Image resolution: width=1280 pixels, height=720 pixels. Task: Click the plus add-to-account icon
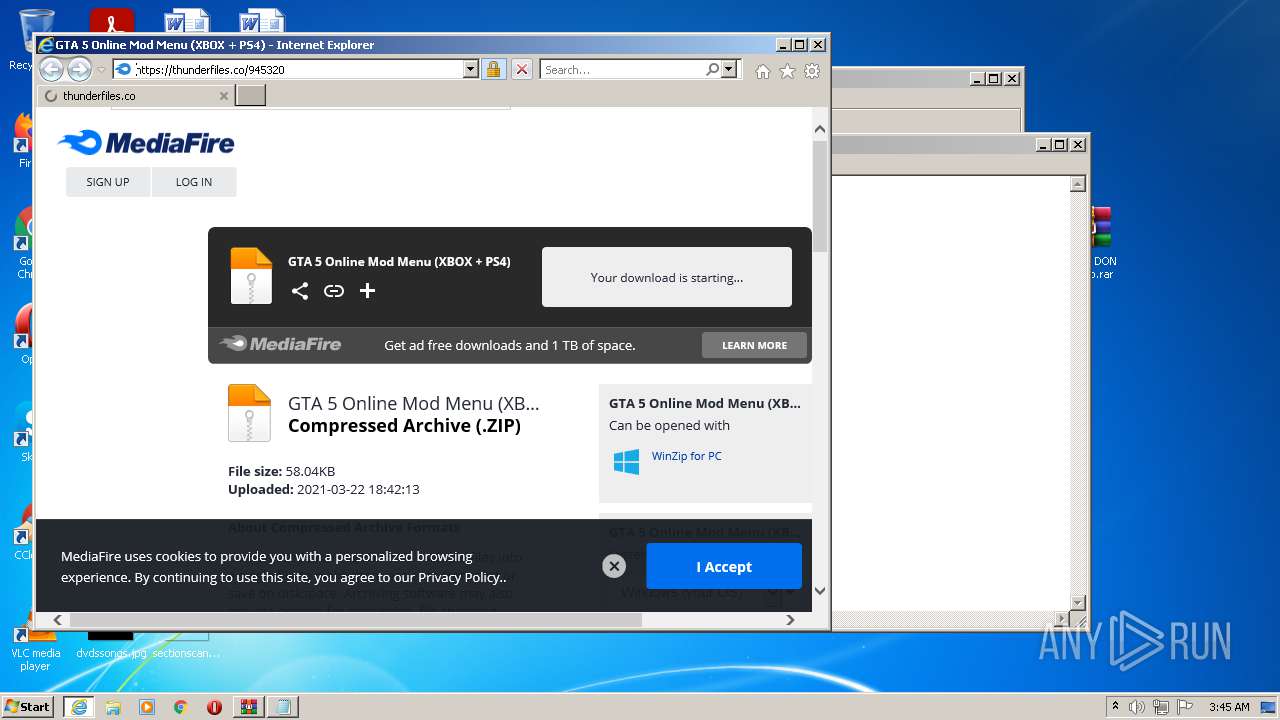(367, 291)
